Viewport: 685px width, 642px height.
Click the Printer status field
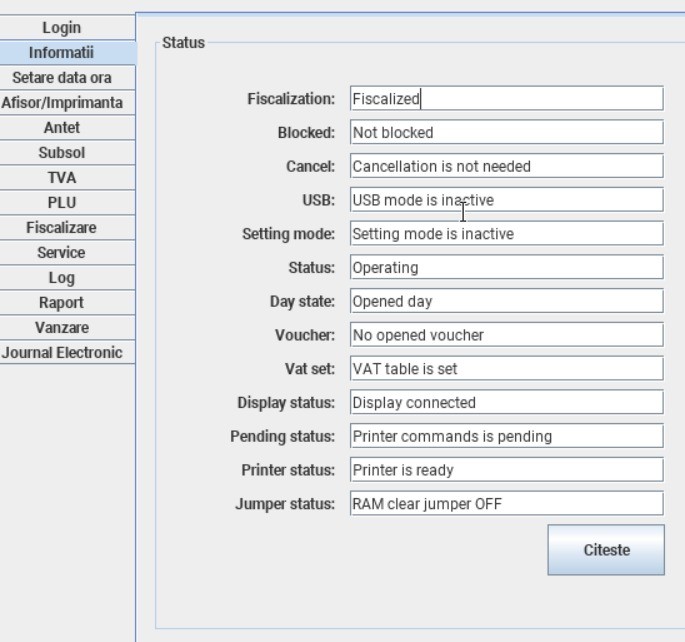coord(506,470)
